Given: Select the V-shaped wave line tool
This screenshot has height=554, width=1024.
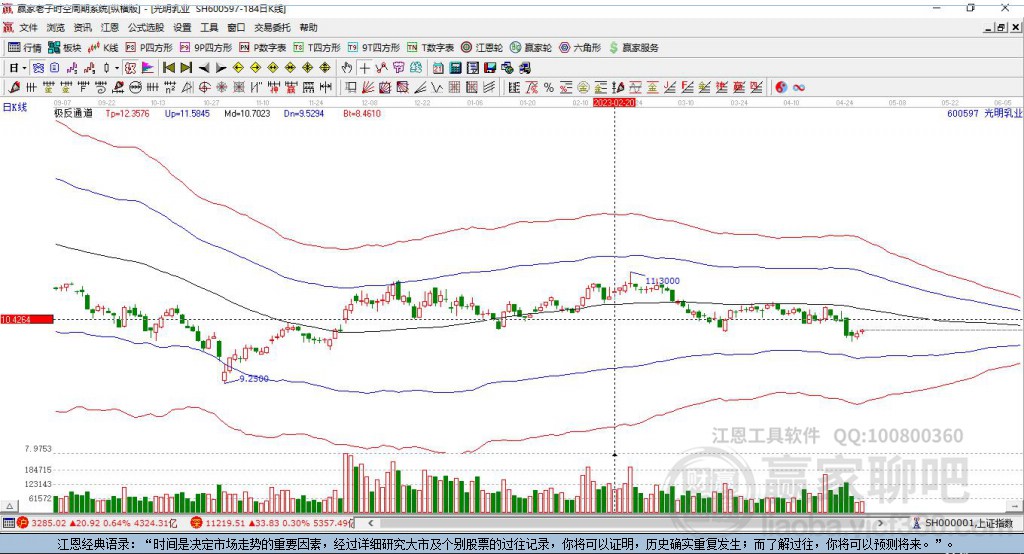Looking at the screenshot, I should (x=437, y=88).
